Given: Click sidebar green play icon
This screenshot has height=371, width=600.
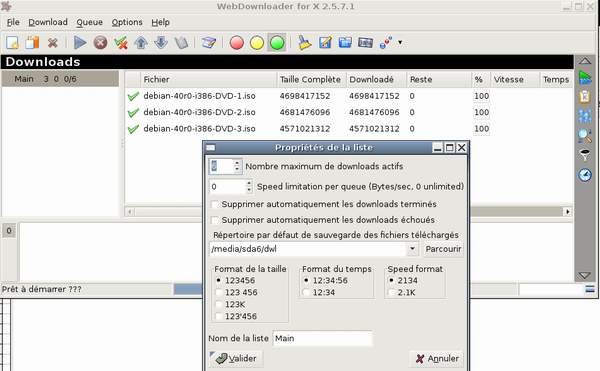Looking at the screenshot, I should click(585, 78).
